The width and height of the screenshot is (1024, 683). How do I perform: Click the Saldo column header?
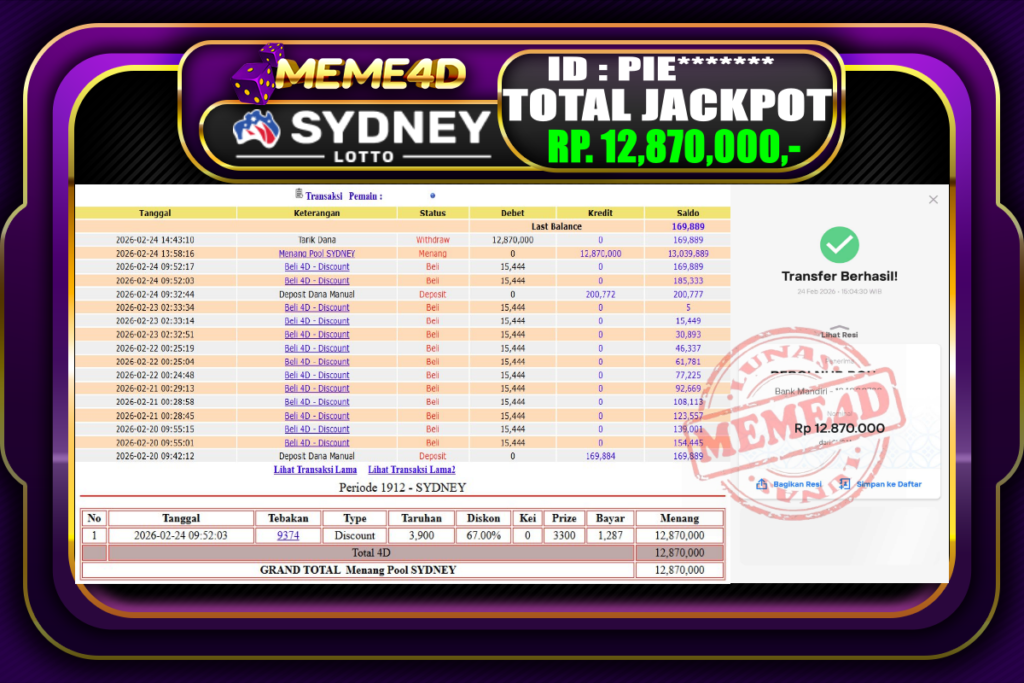(x=686, y=213)
